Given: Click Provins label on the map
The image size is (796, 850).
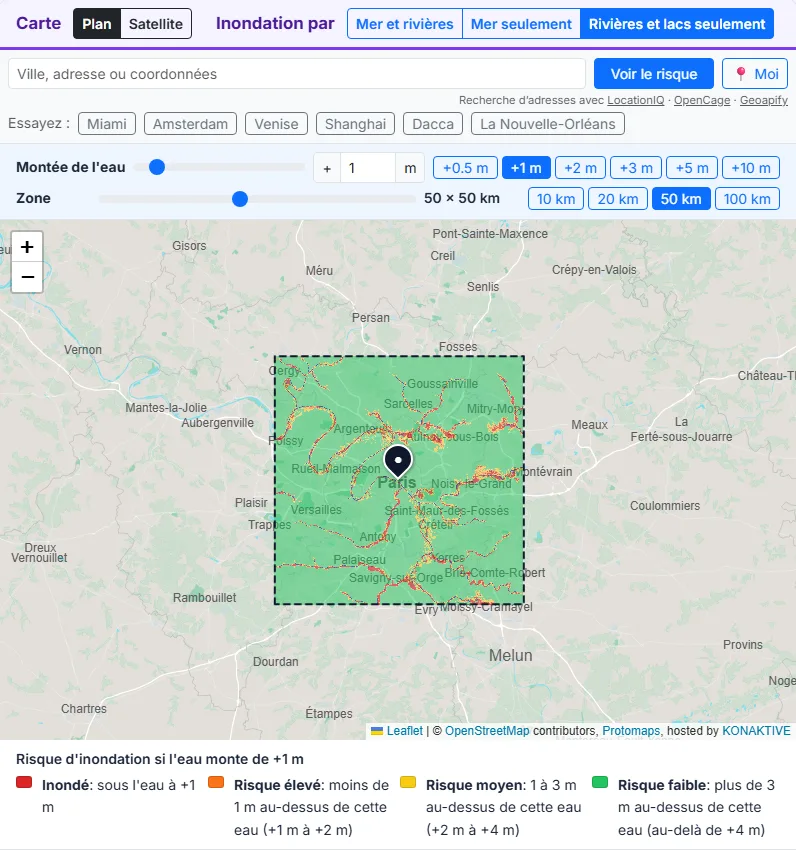Looking at the screenshot, I should point(742,645).
